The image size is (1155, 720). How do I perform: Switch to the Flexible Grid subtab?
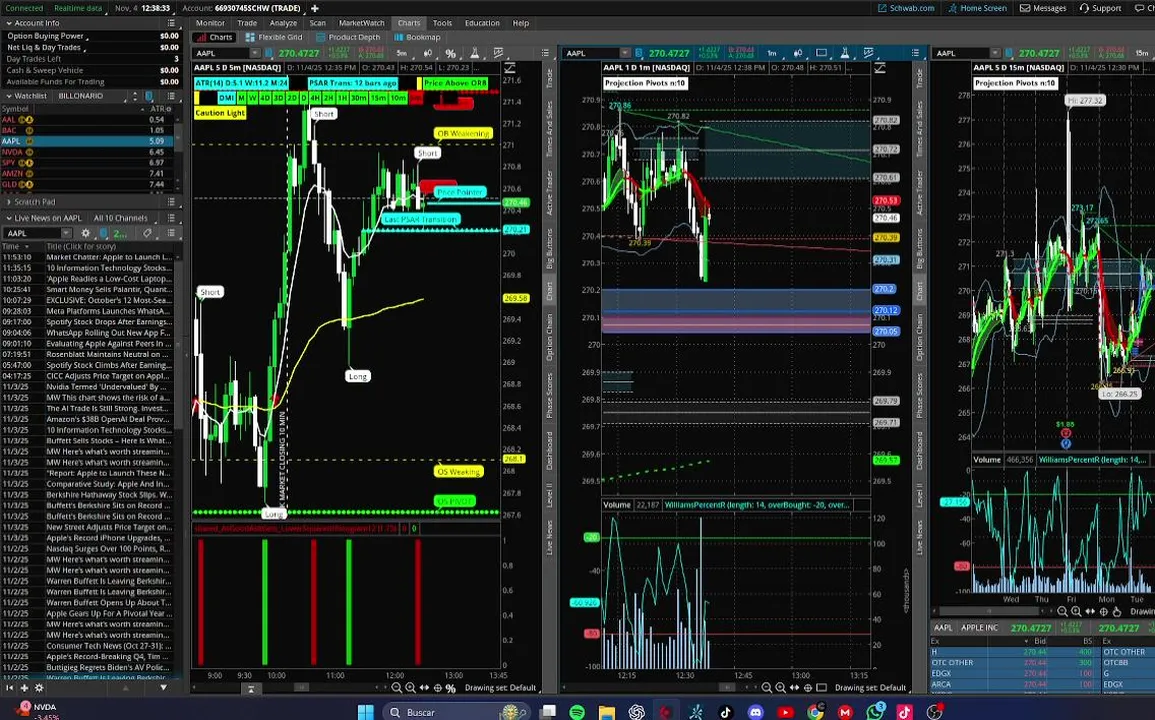tap(274, 37)
